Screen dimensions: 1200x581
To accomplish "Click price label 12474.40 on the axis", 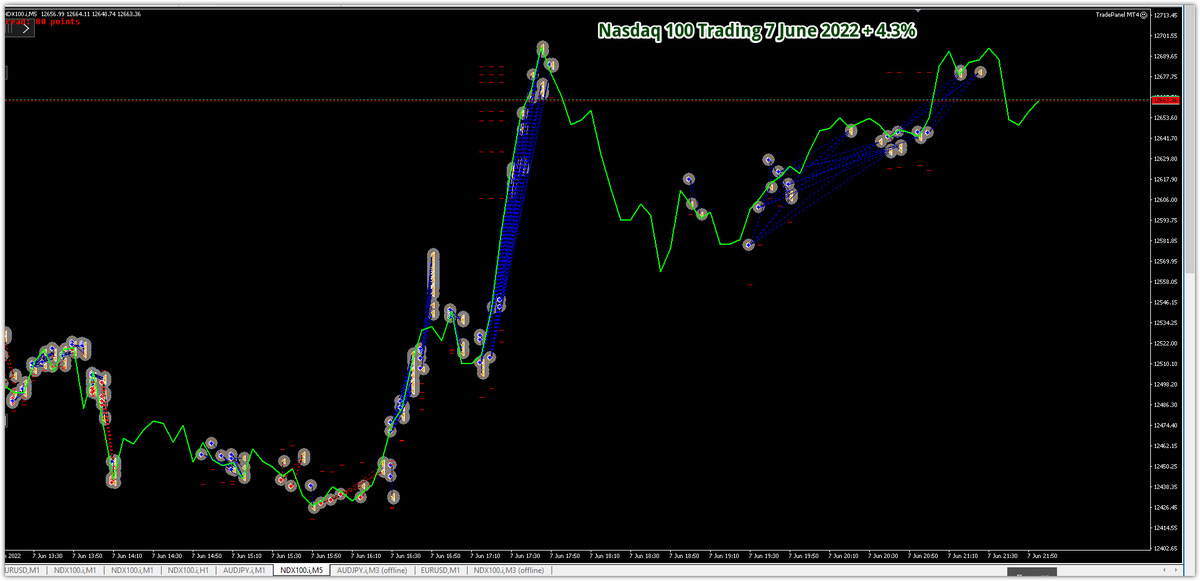I will tap(1164, 425).
